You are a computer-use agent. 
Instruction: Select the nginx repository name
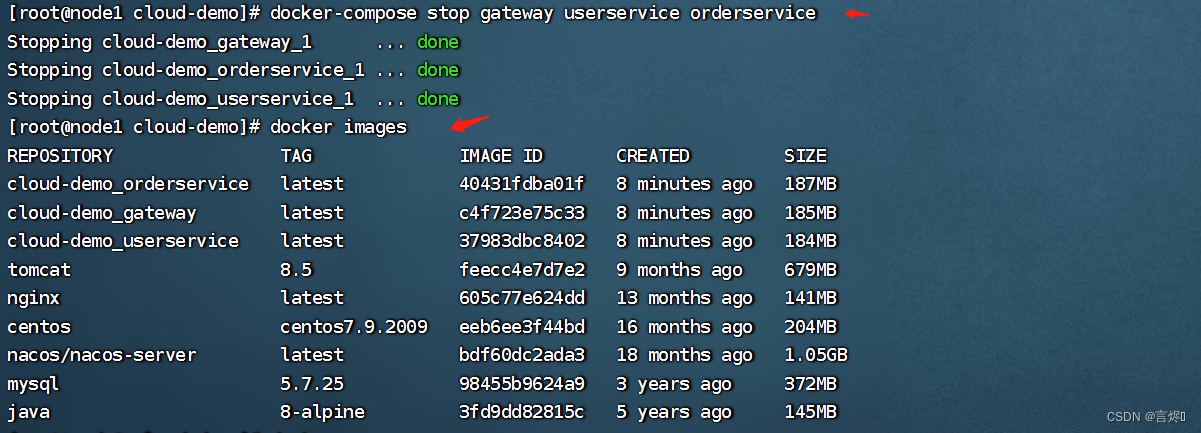tap(34, 298)
